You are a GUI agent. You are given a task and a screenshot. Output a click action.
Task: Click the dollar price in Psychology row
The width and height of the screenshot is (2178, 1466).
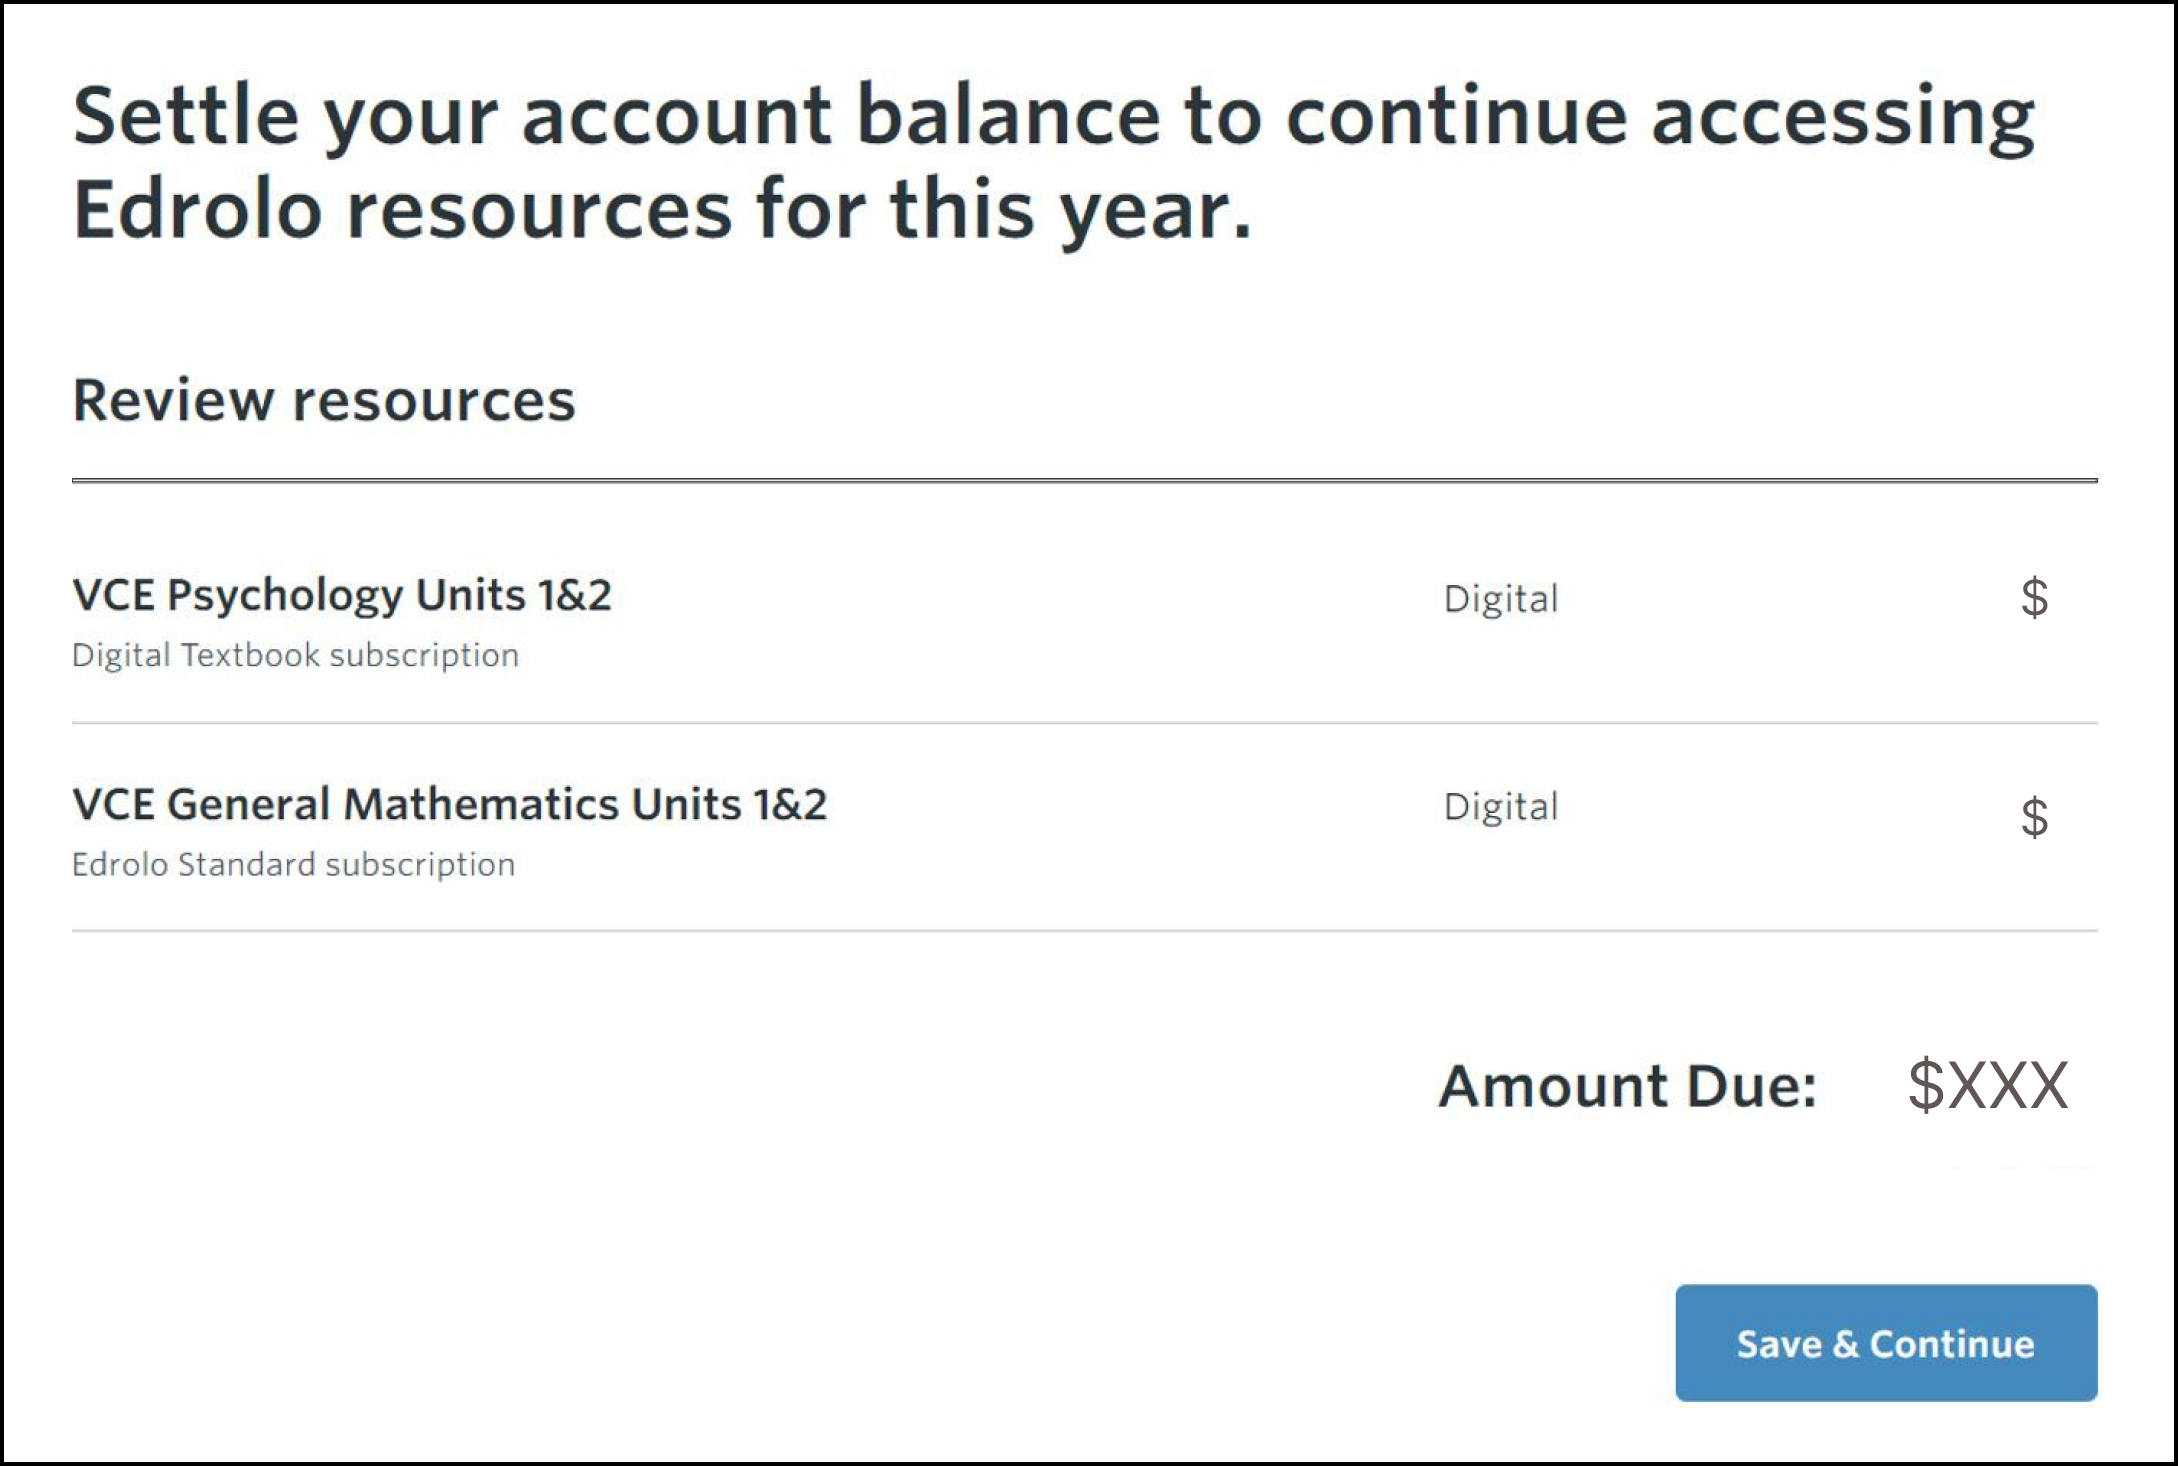pyautogui.click(x=2034, y=598)
